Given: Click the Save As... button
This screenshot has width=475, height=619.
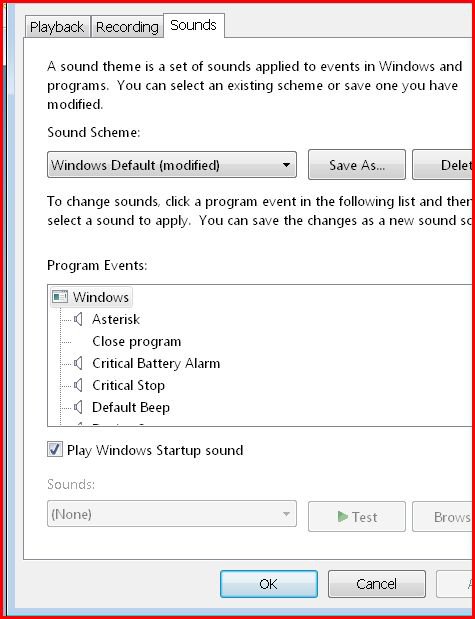Looking at the screenshot, I should pos(357,165).
